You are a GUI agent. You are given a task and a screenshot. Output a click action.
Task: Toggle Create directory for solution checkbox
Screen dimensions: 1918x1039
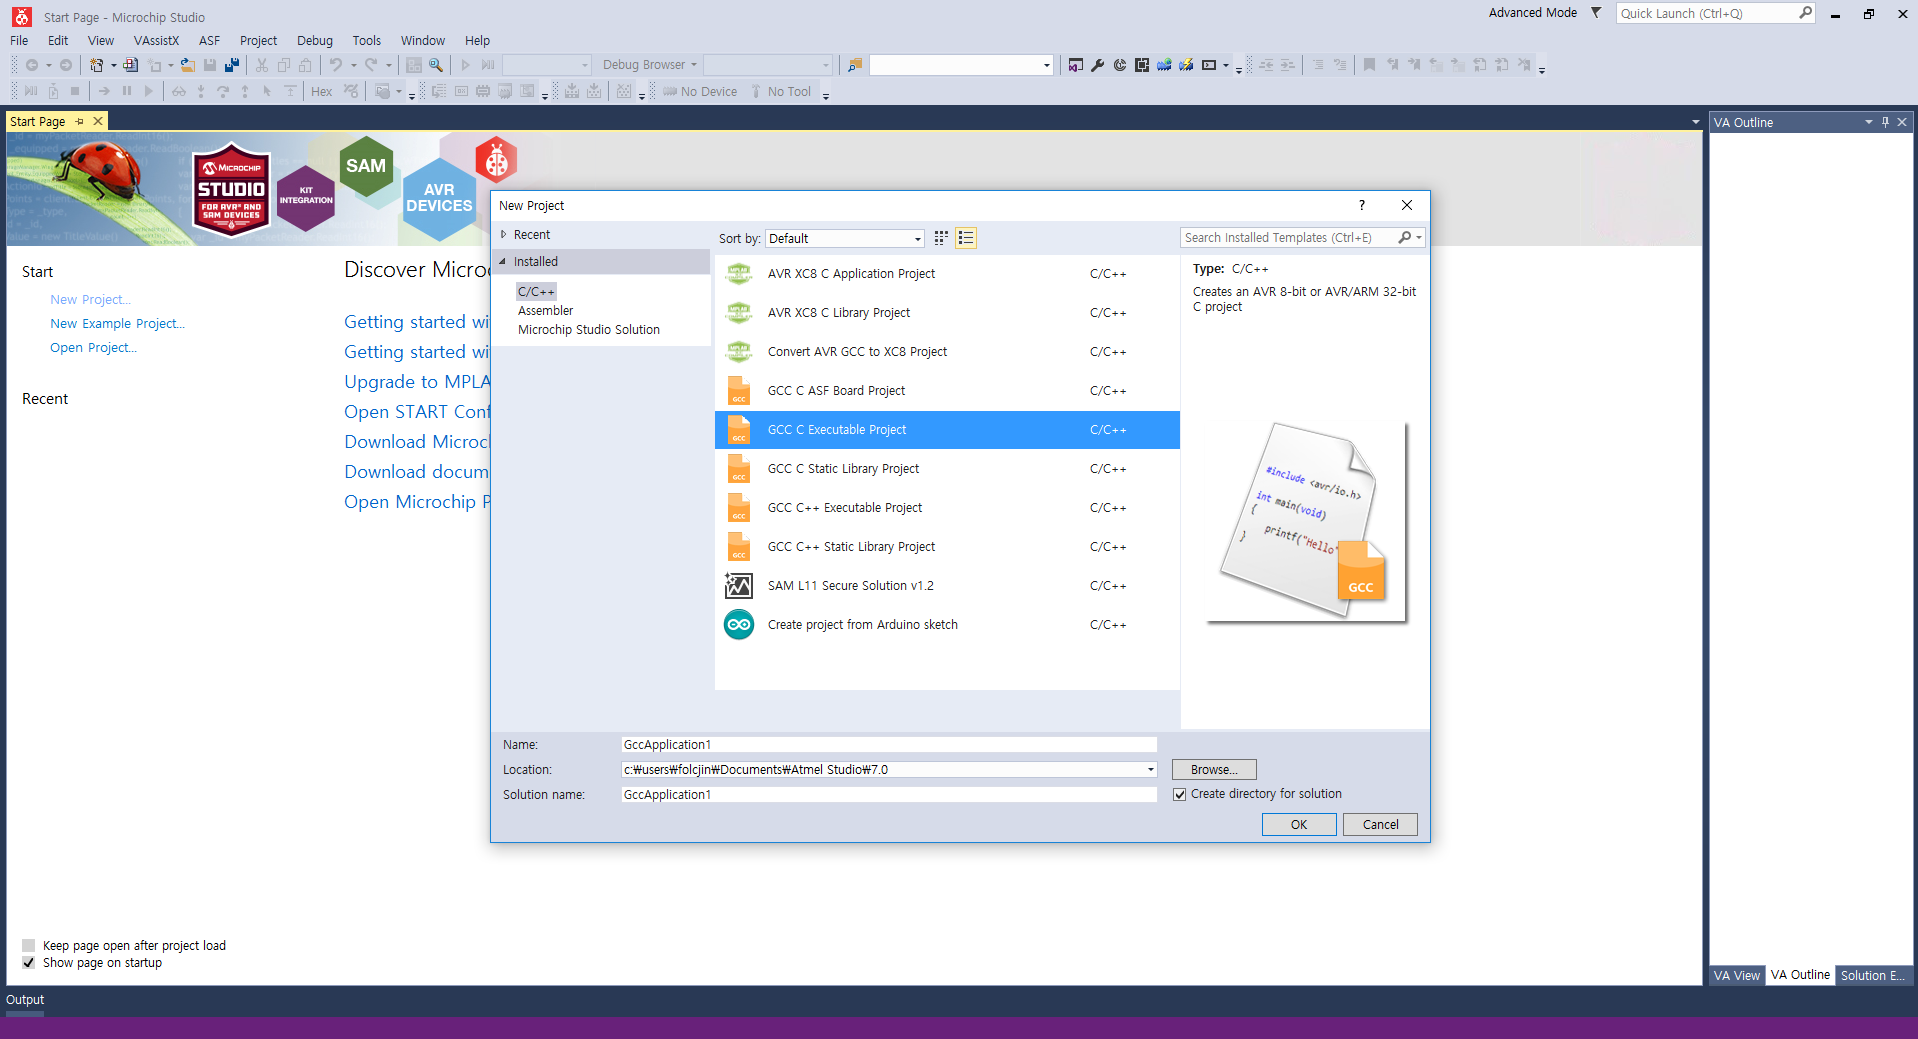click(1180, 794)
